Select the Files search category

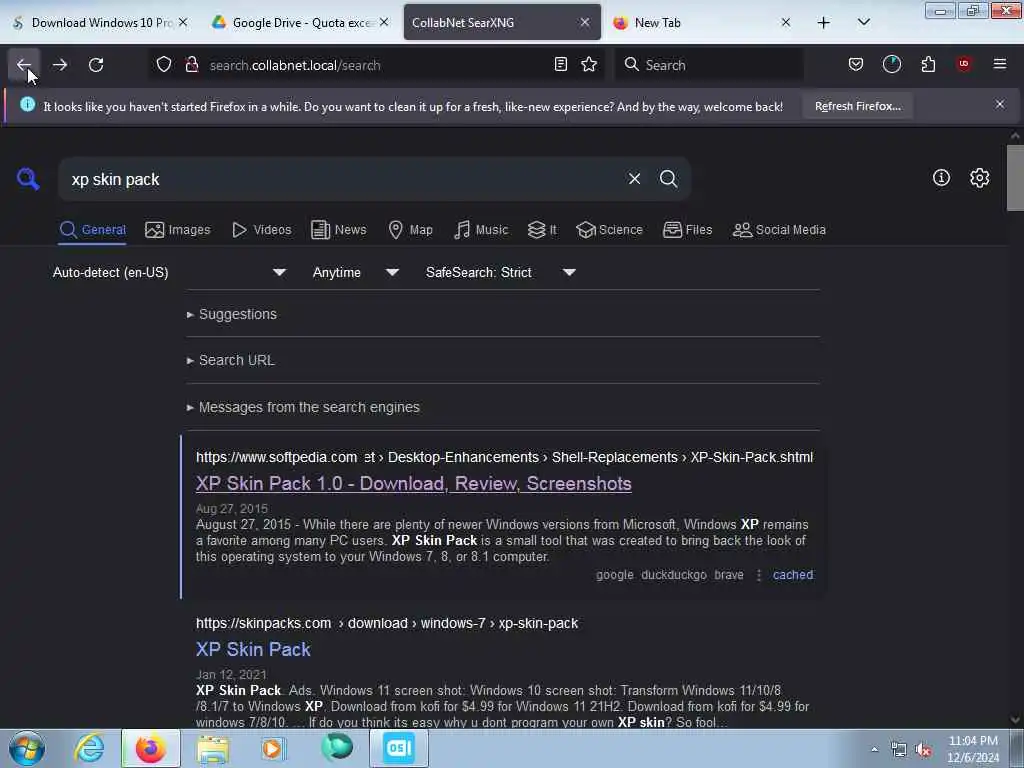687,230
